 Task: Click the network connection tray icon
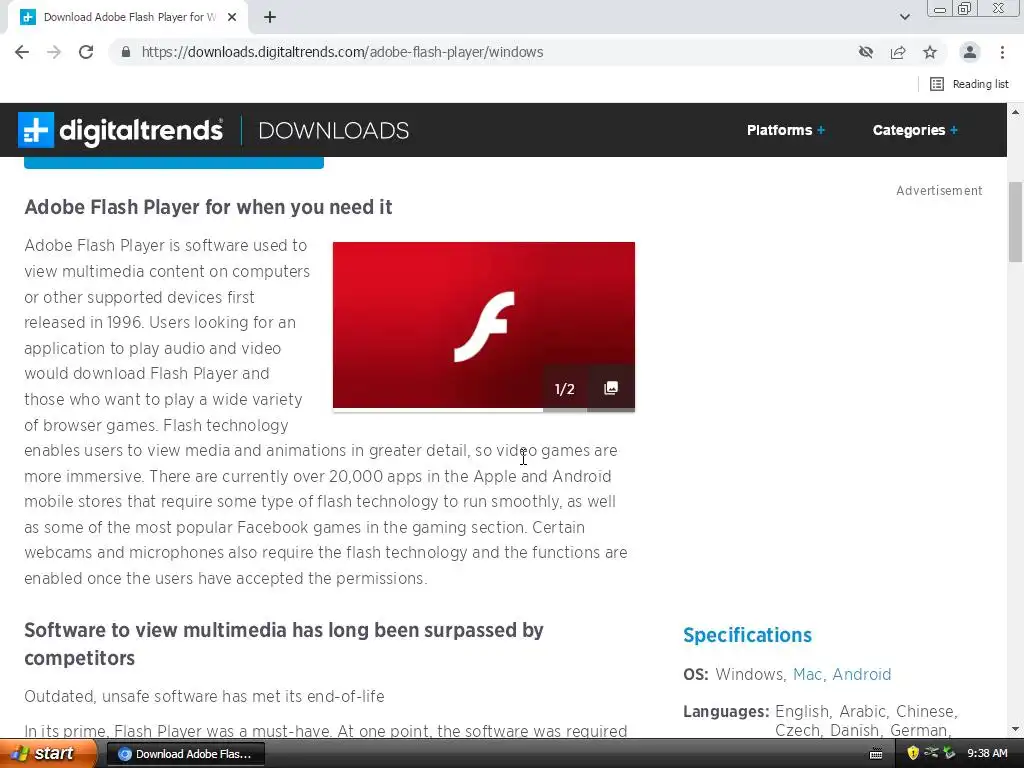(931, 753)
